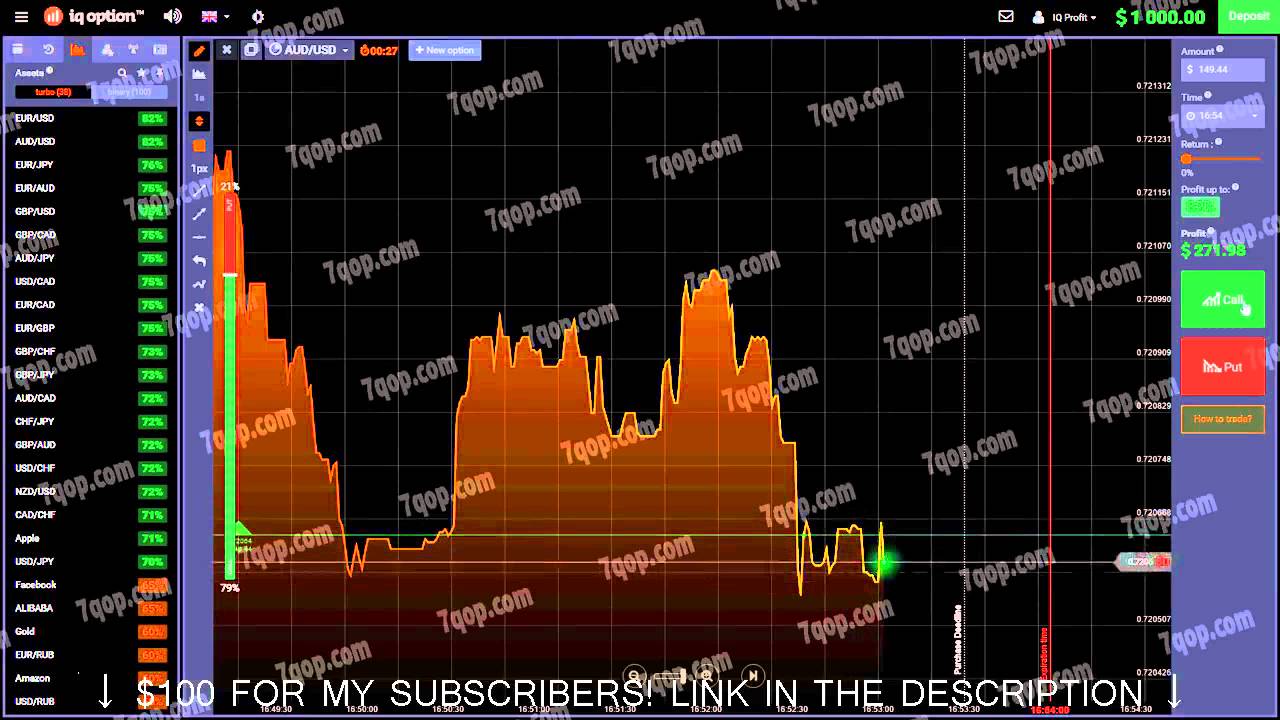
Task: Undo last drawing with back arrow
Action: pos(199,260)
